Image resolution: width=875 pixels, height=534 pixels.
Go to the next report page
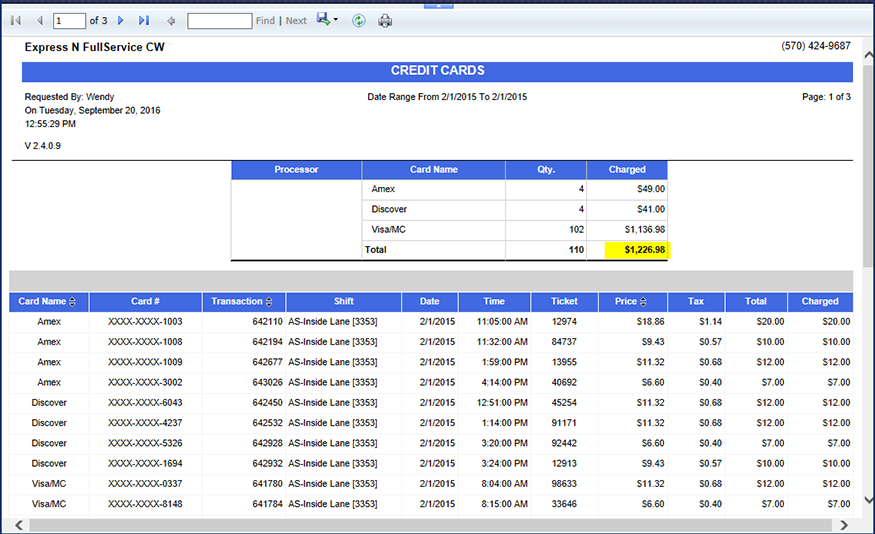tap(121, 21)
